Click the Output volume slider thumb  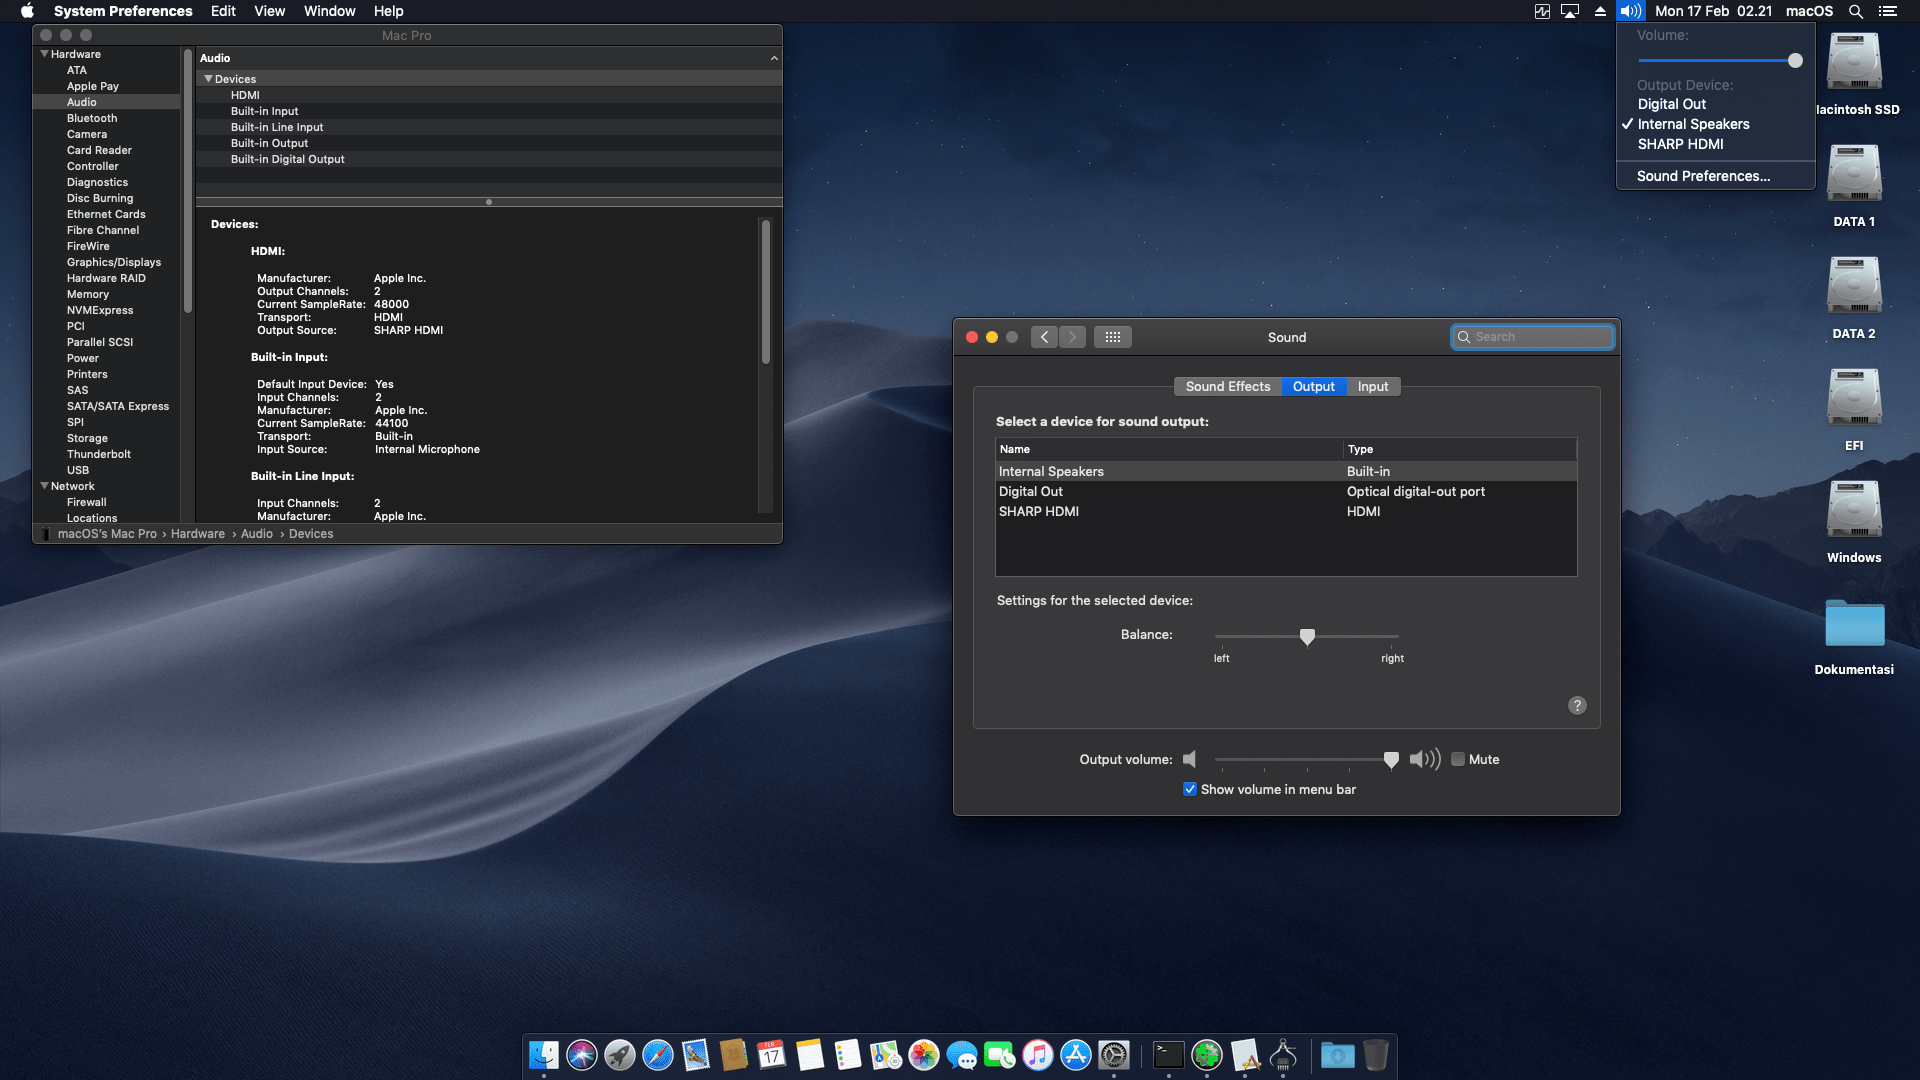tap(1391, 760)
